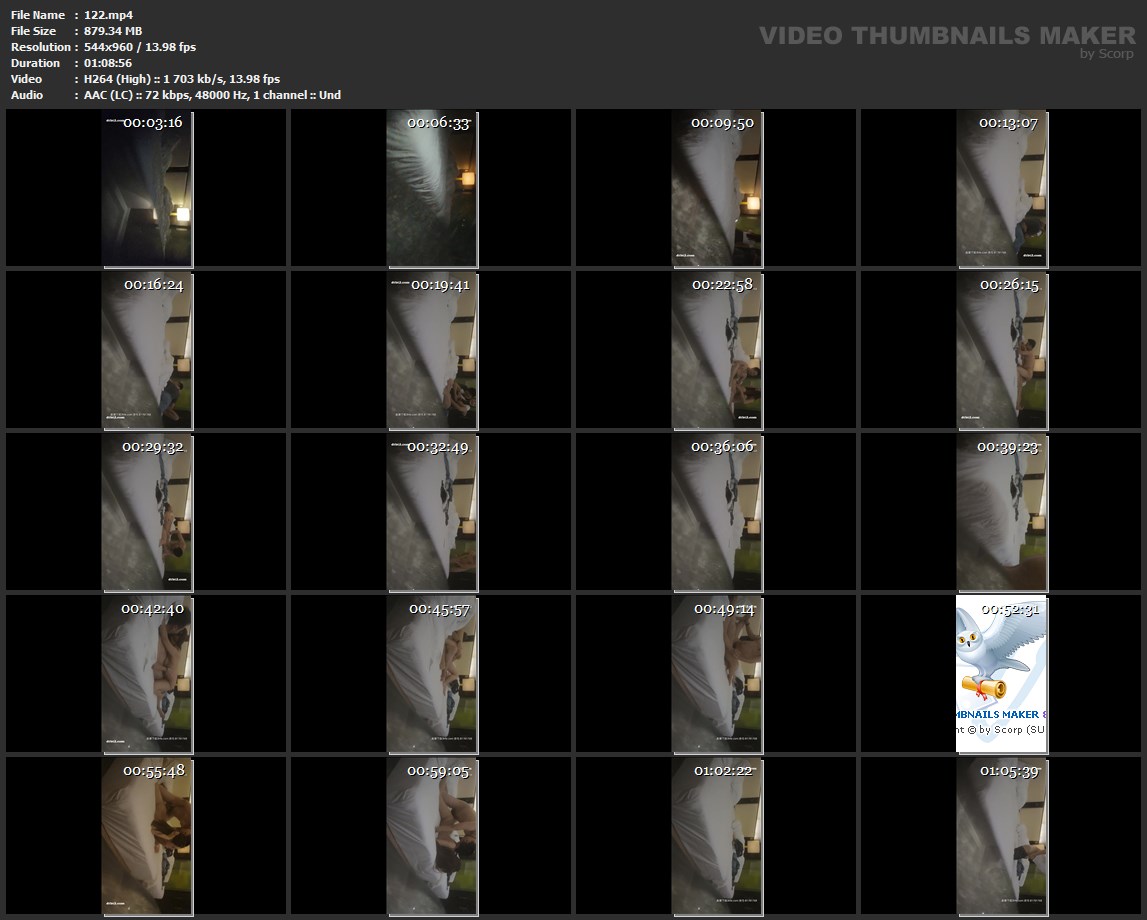Pick the frame marked 00:42:40
The image size is (1147, 920).
147,675
